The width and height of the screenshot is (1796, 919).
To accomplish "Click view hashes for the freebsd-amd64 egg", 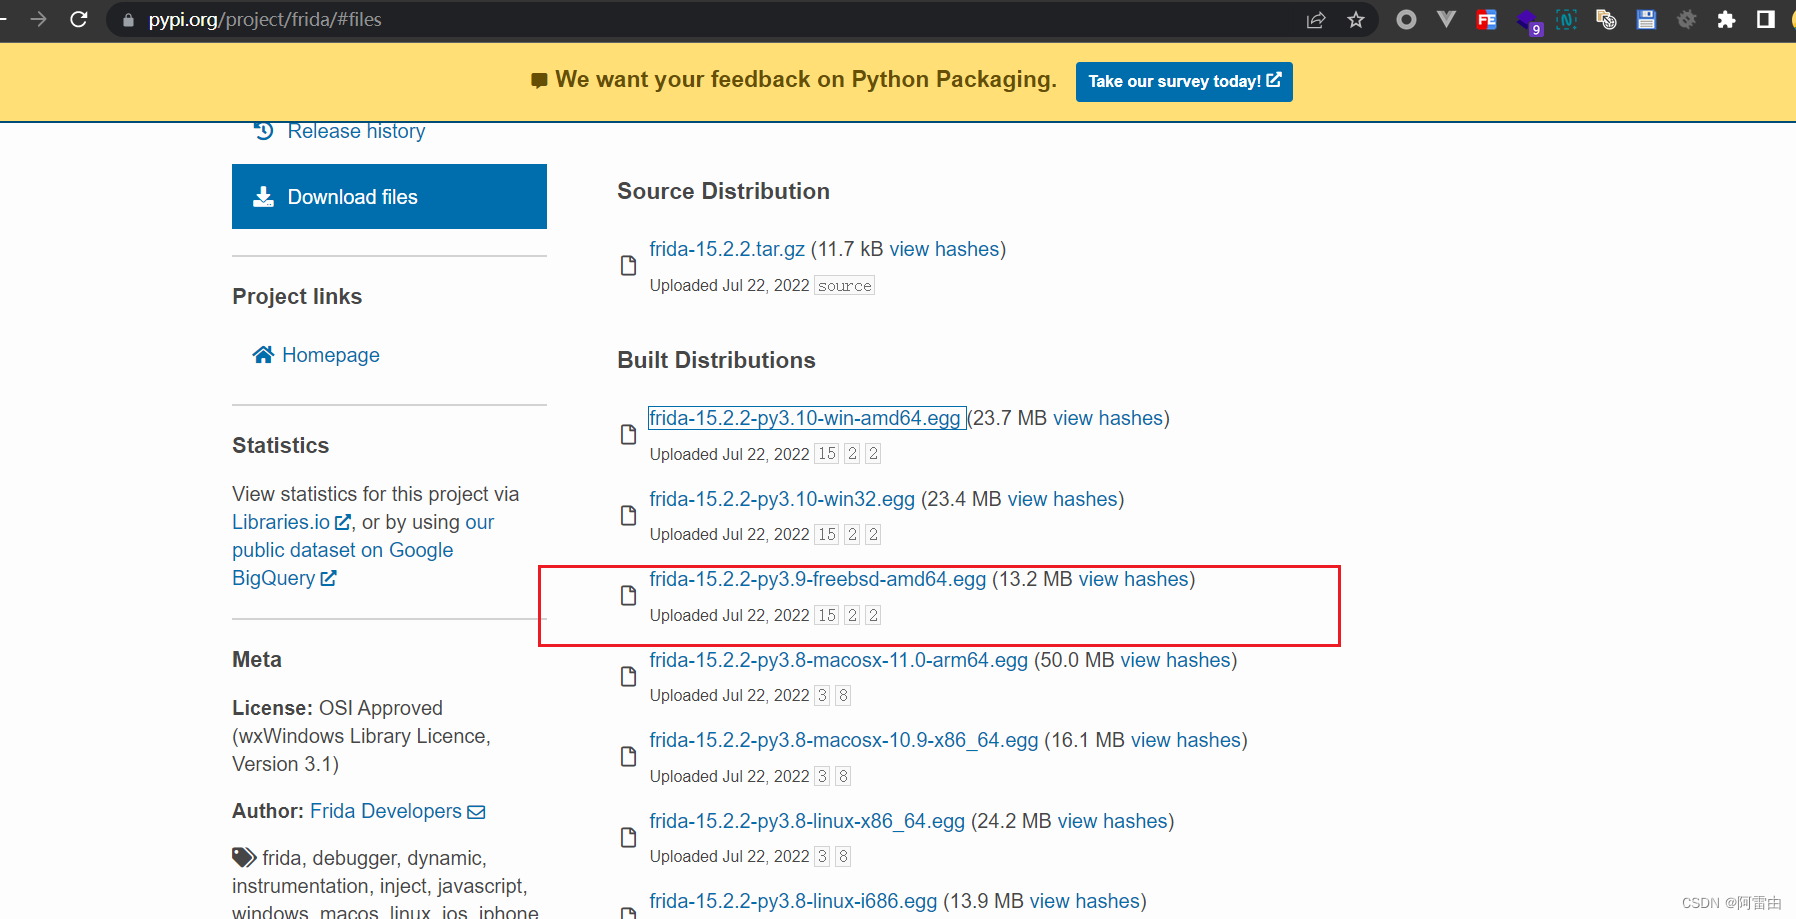I will tap(1136, 579).
